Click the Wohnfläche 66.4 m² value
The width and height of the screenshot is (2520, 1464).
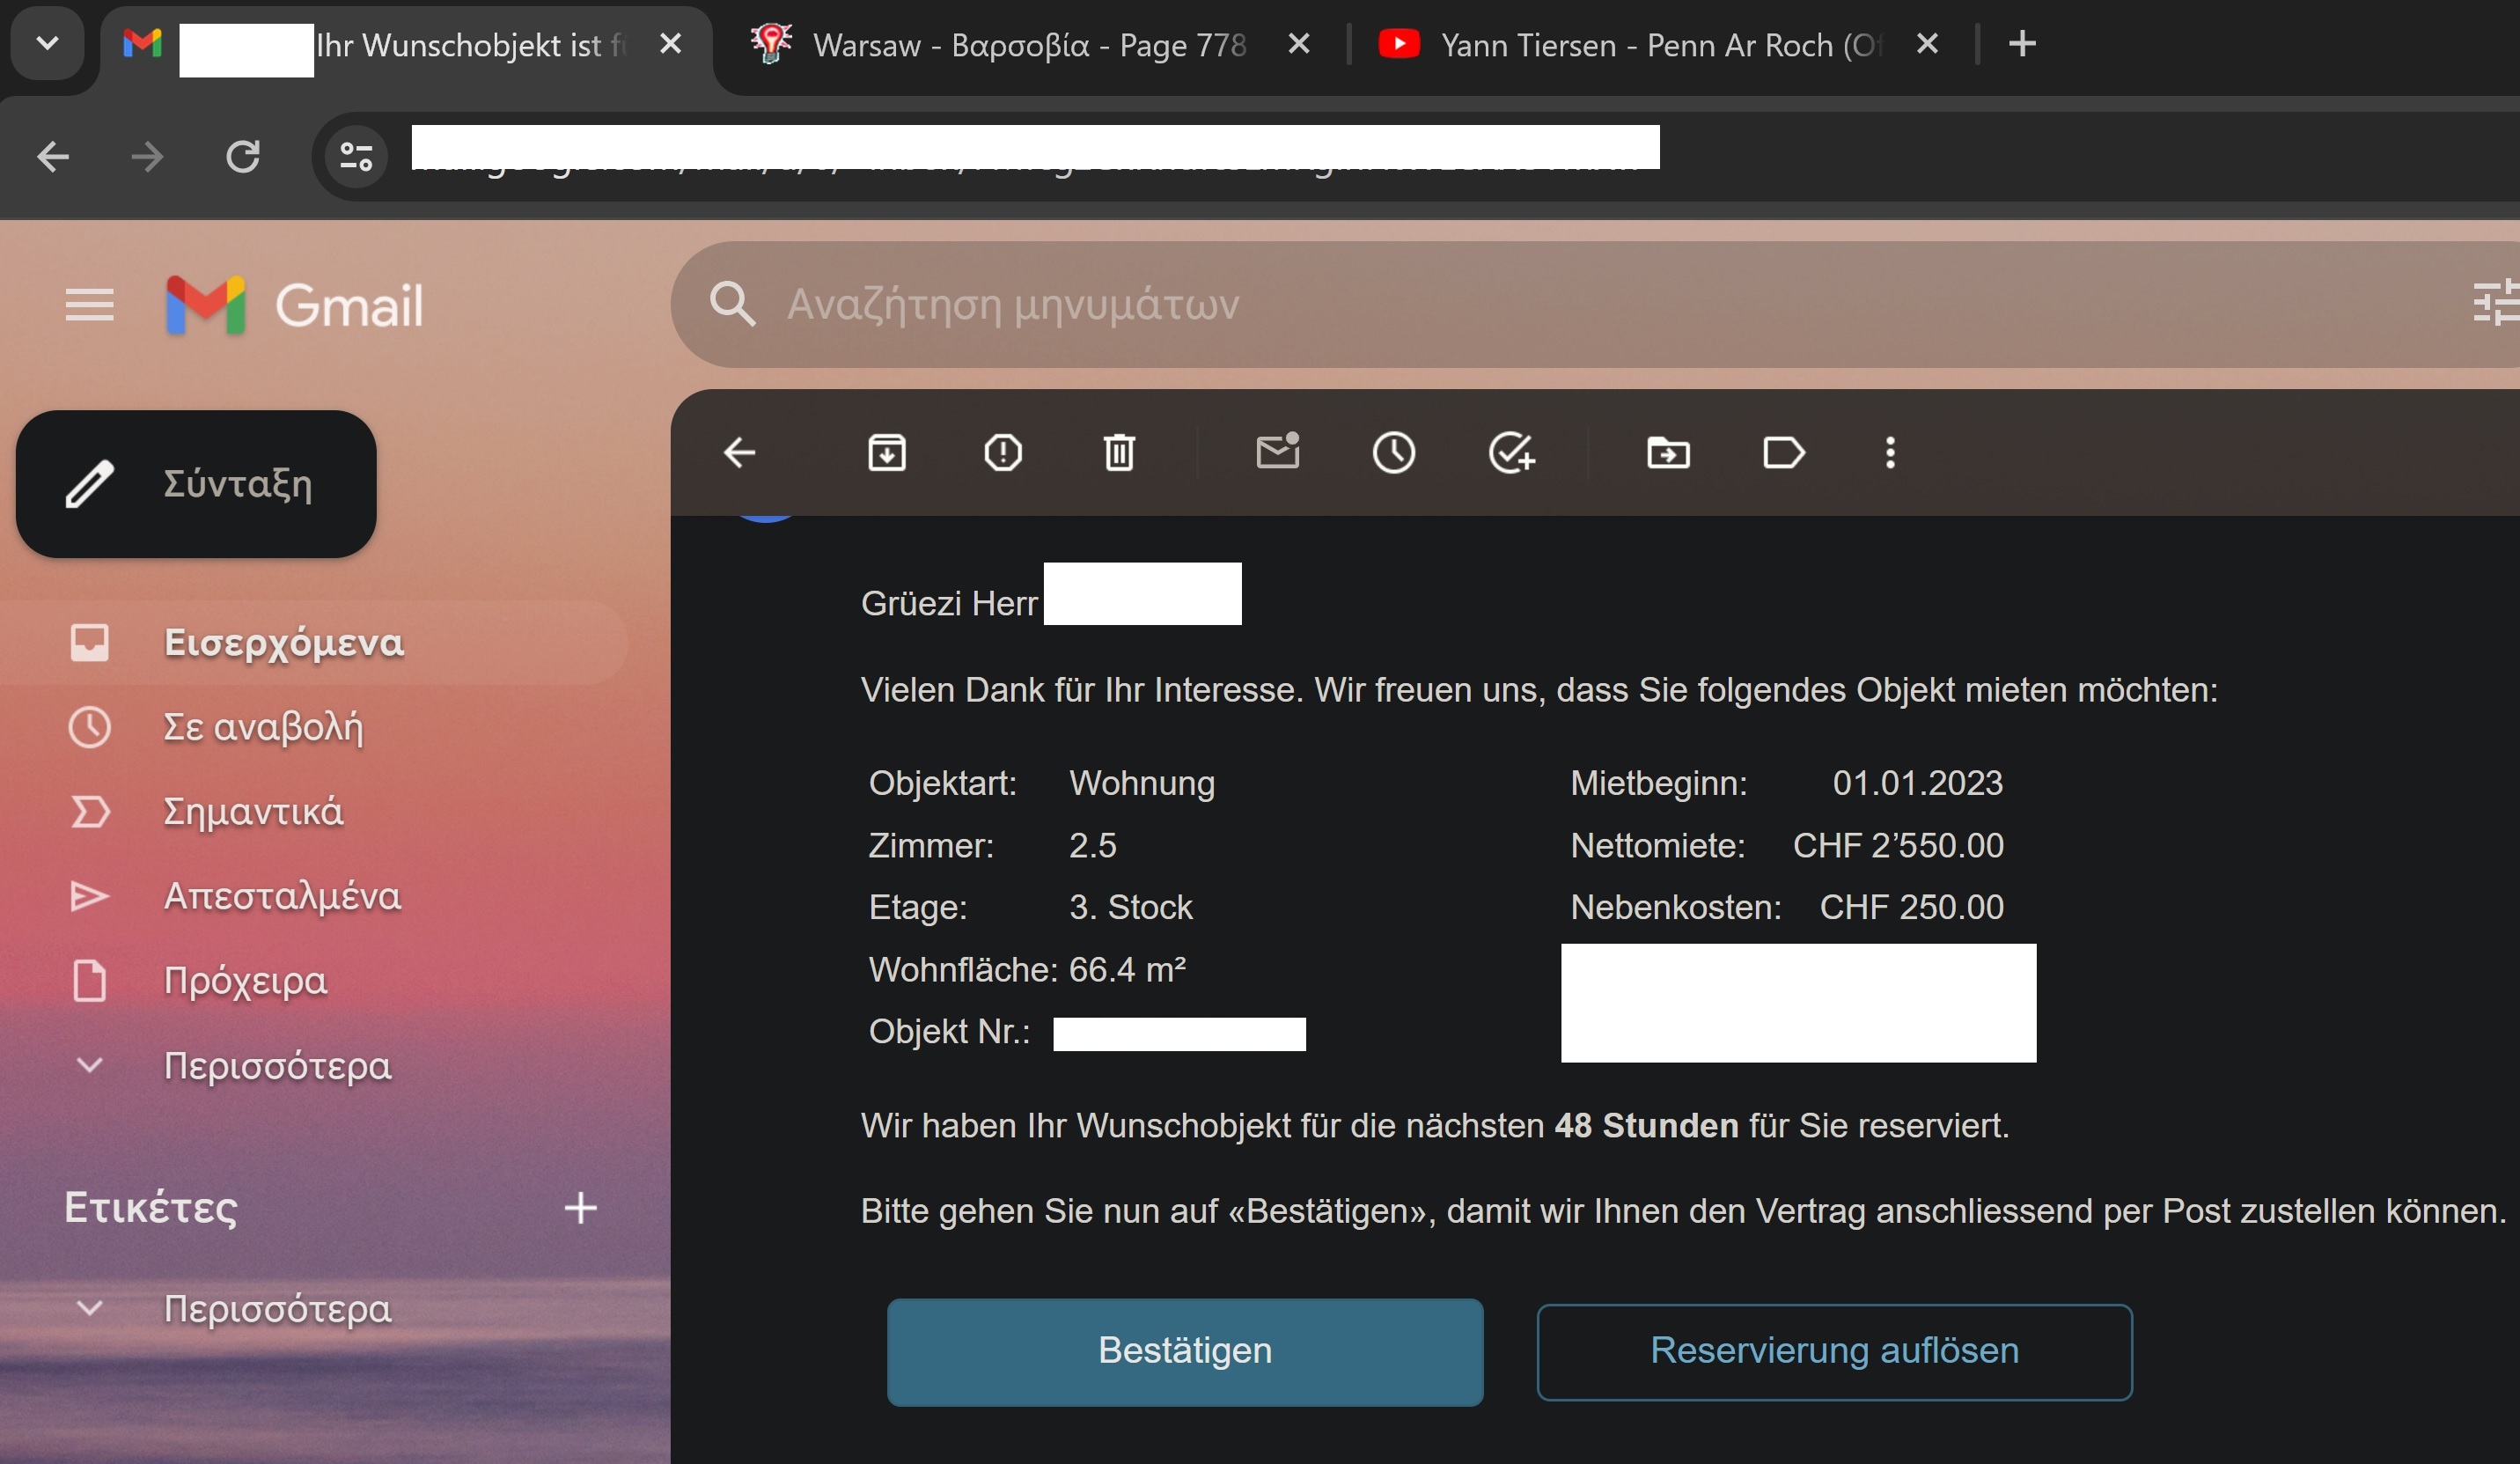(x=1128, y=969)
